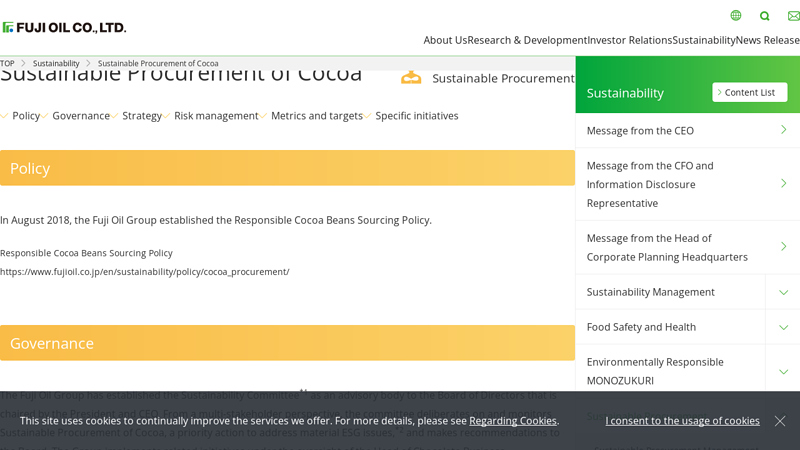Go to Fuji Oil Co., Ltd. logo home
The height and width of the screenshot is (450, 800).
64,28
